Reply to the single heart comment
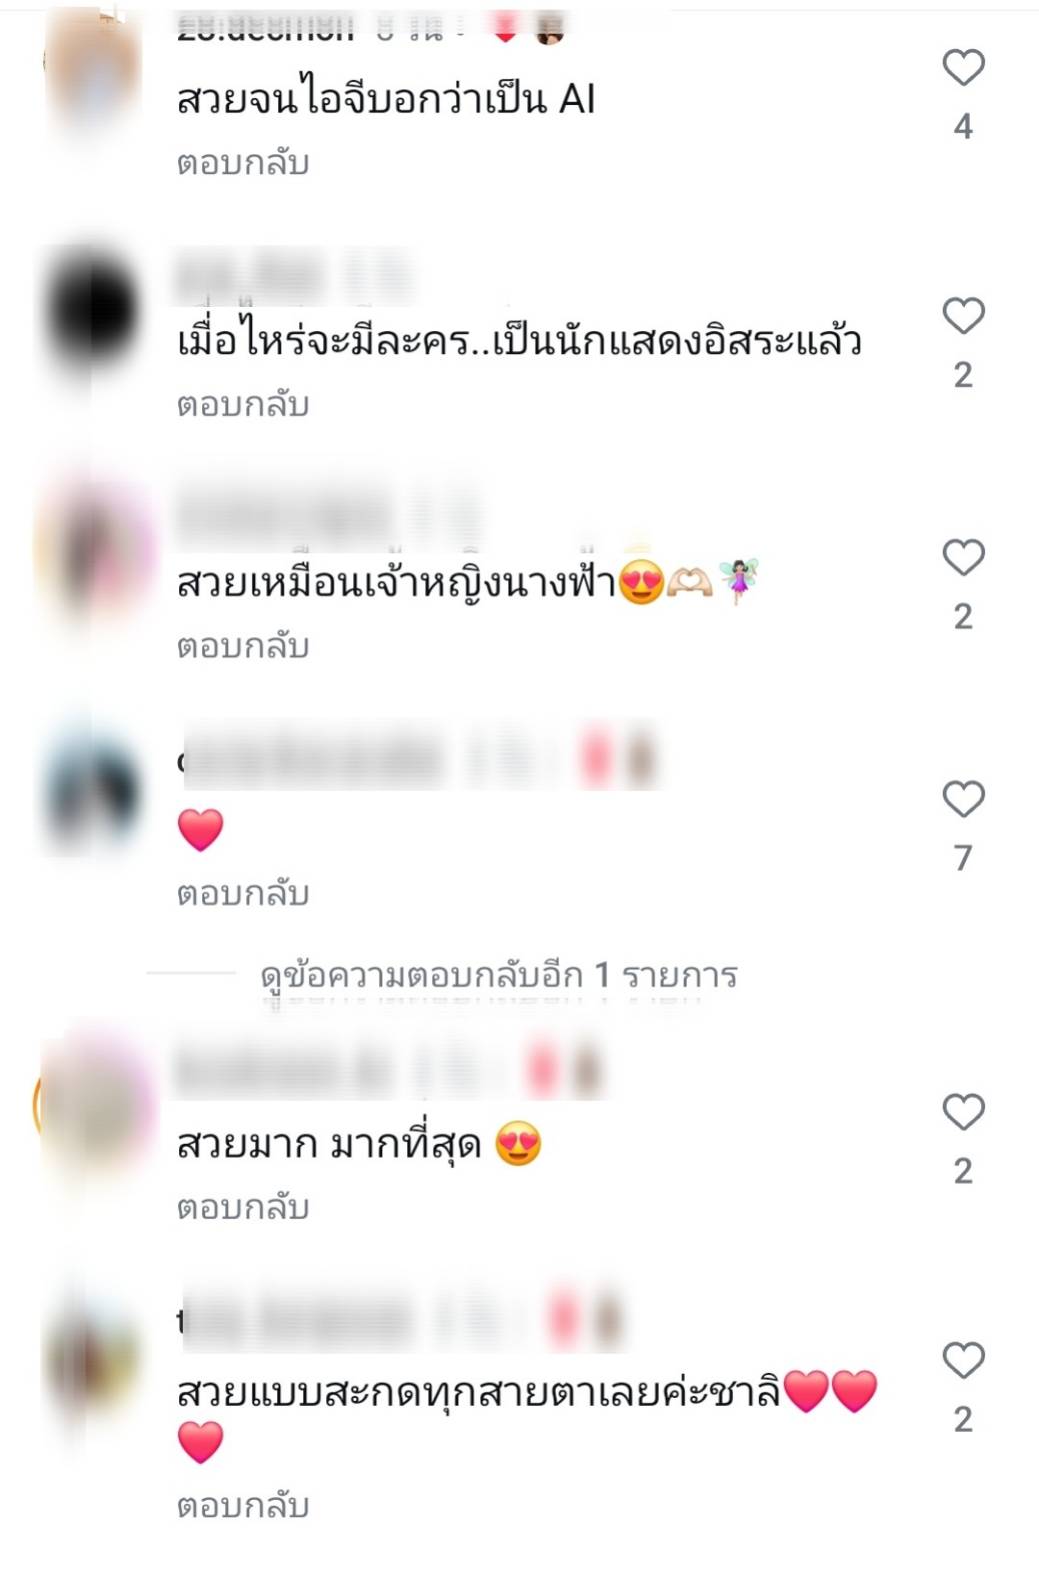1039x1576 pixels. click(243, 893)
